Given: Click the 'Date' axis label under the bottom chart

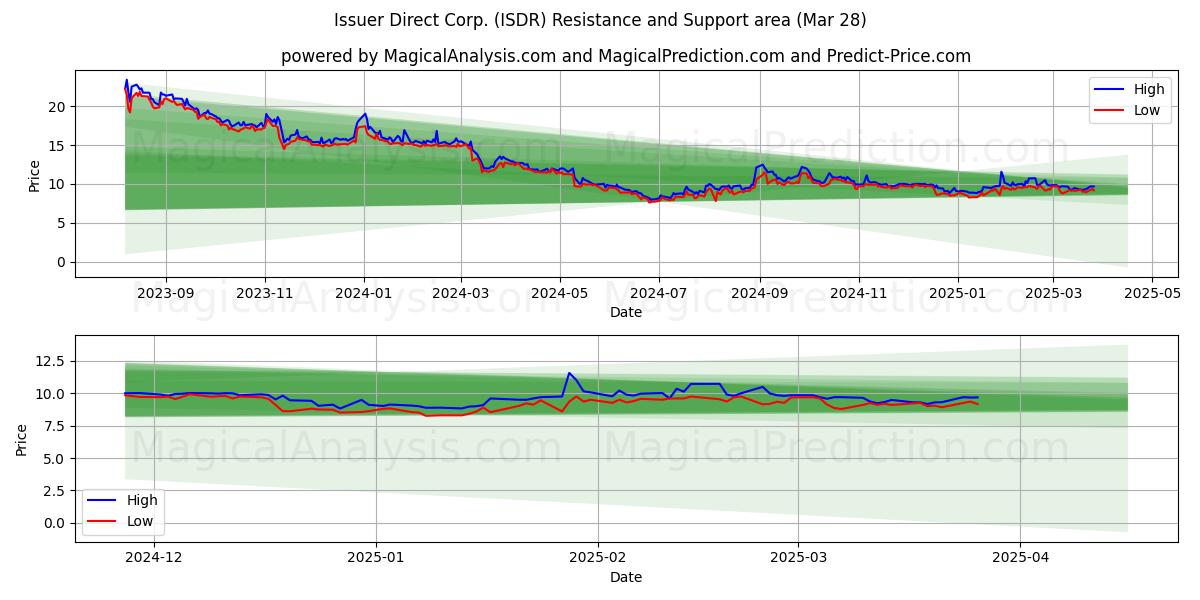Looking at the screenshot, I should [x=626, y=577].
